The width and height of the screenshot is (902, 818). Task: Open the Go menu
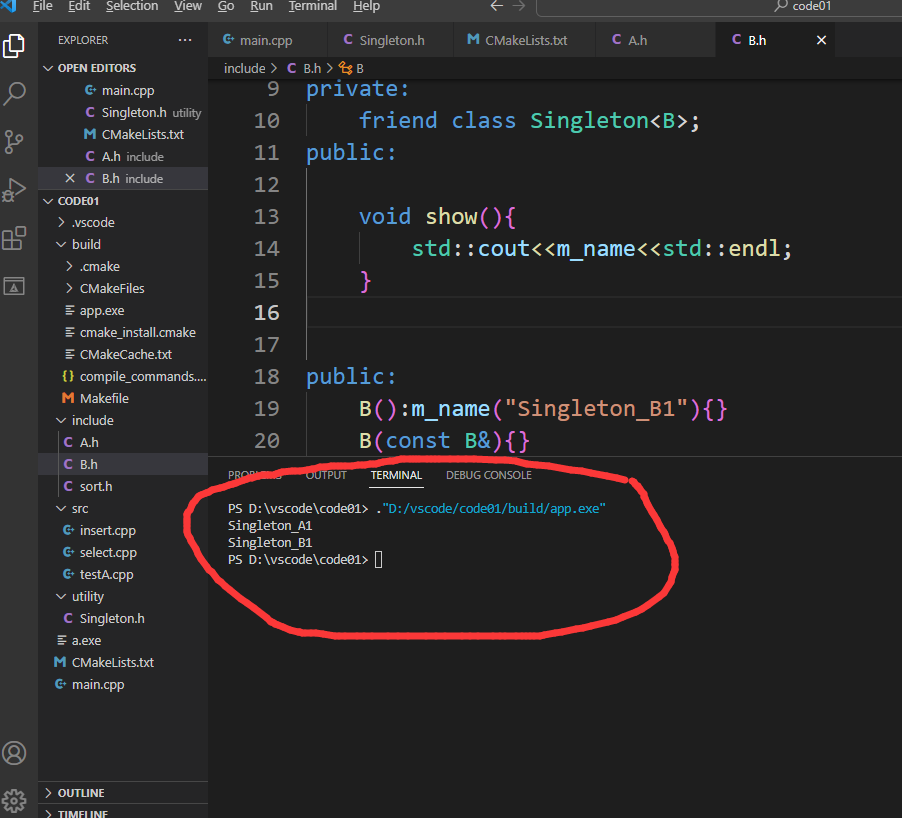tap(226, 6)
